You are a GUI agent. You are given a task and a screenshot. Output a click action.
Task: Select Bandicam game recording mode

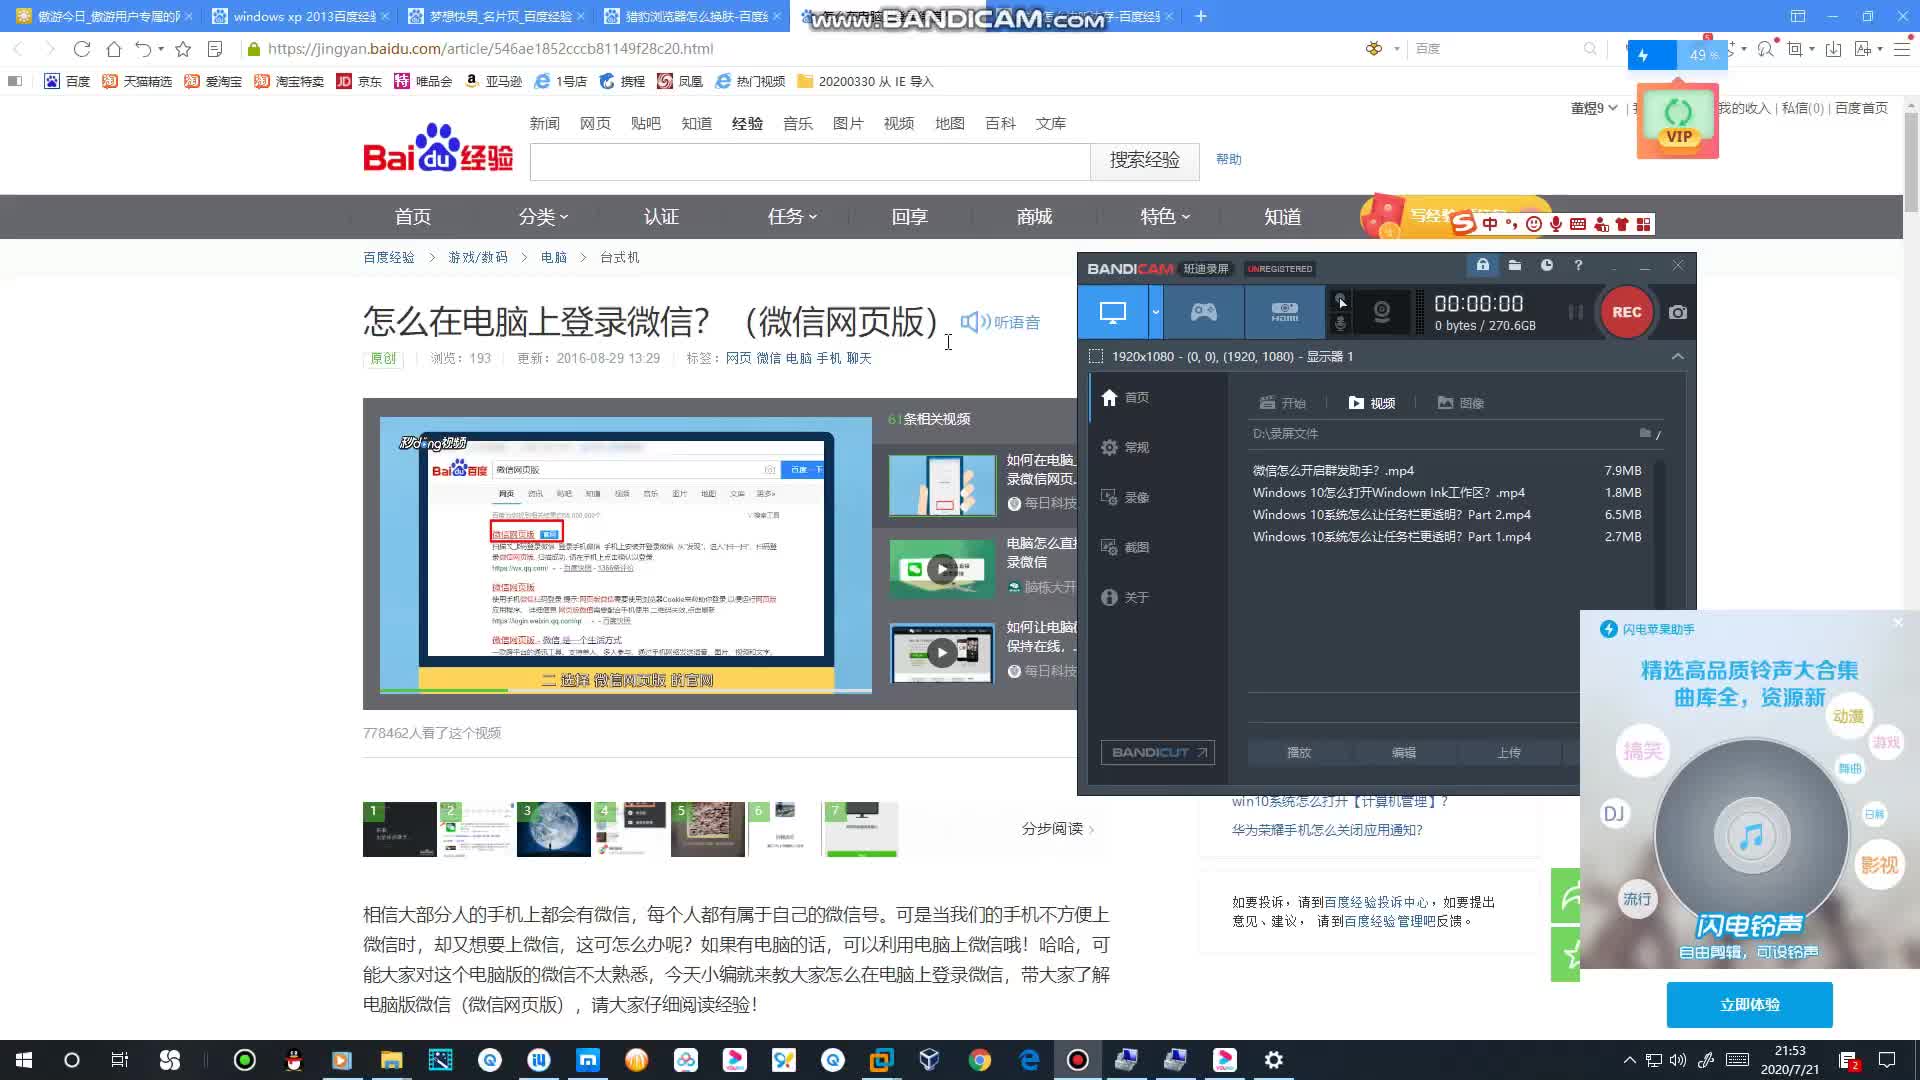pyautogui.click(x=1203, y=312)
